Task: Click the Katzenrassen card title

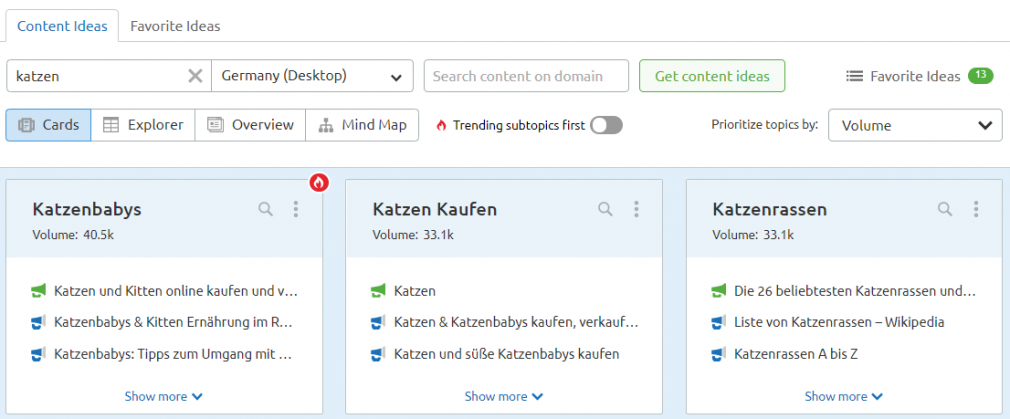Action: [770, 210]
